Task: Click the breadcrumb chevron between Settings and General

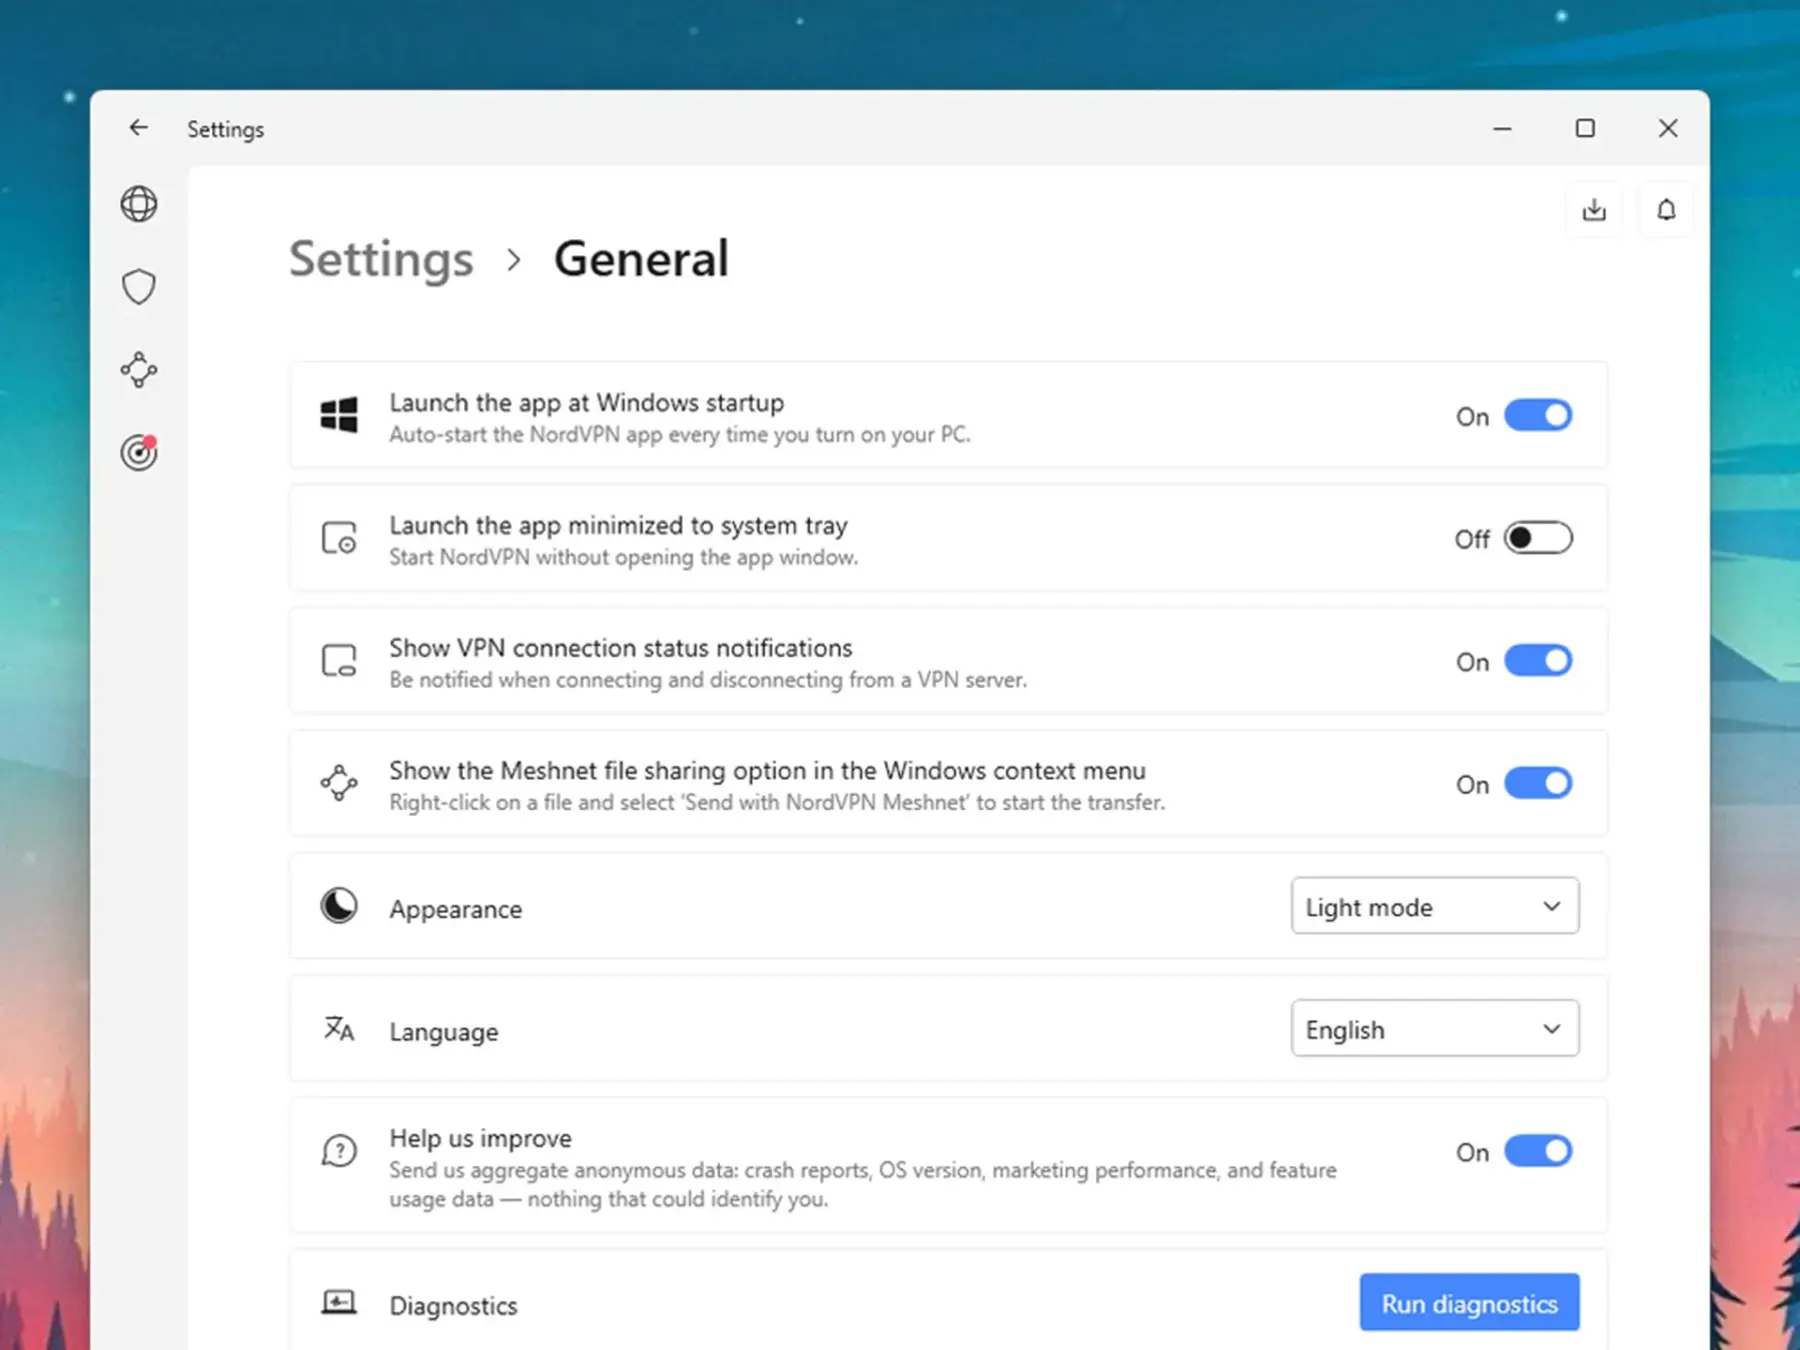Action: [x=514, y=260]
